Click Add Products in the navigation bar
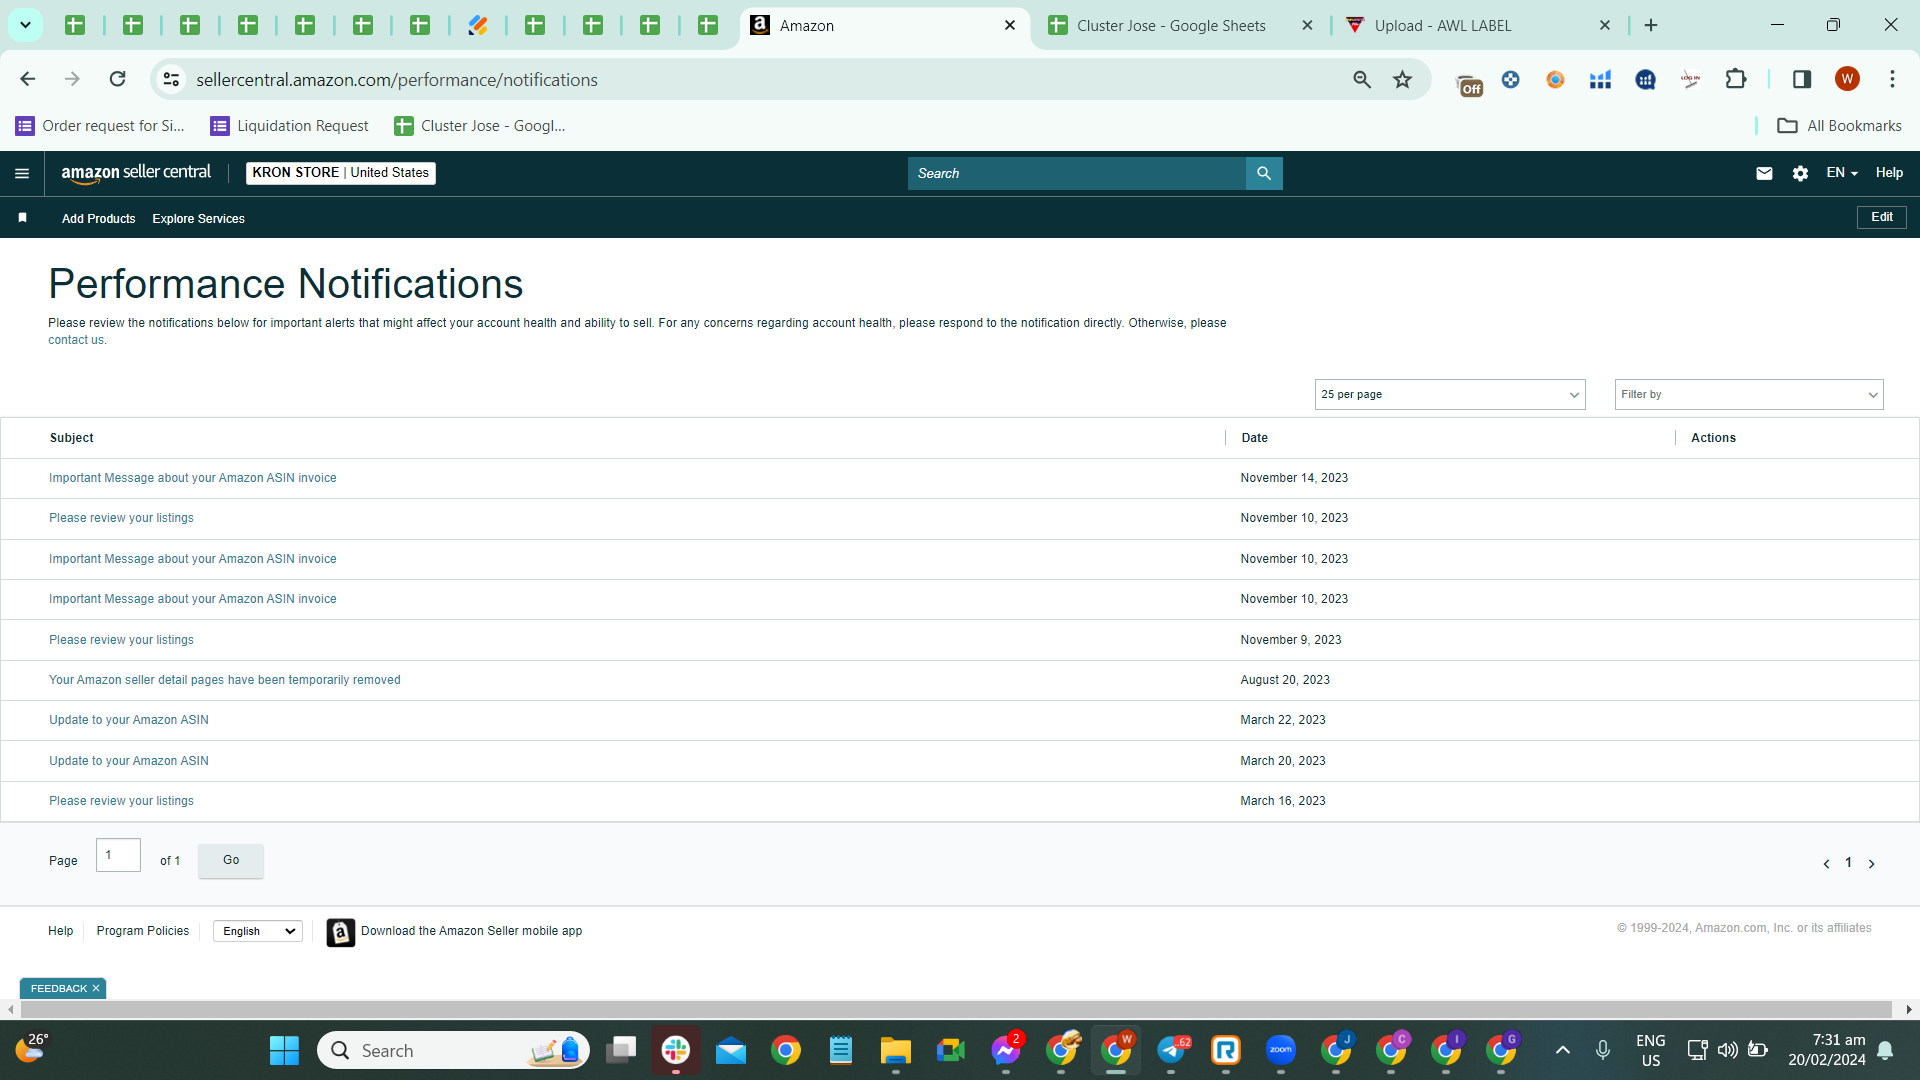Screen dimensions: 1920x1080 pyautogui.click(x=98, y=219)
